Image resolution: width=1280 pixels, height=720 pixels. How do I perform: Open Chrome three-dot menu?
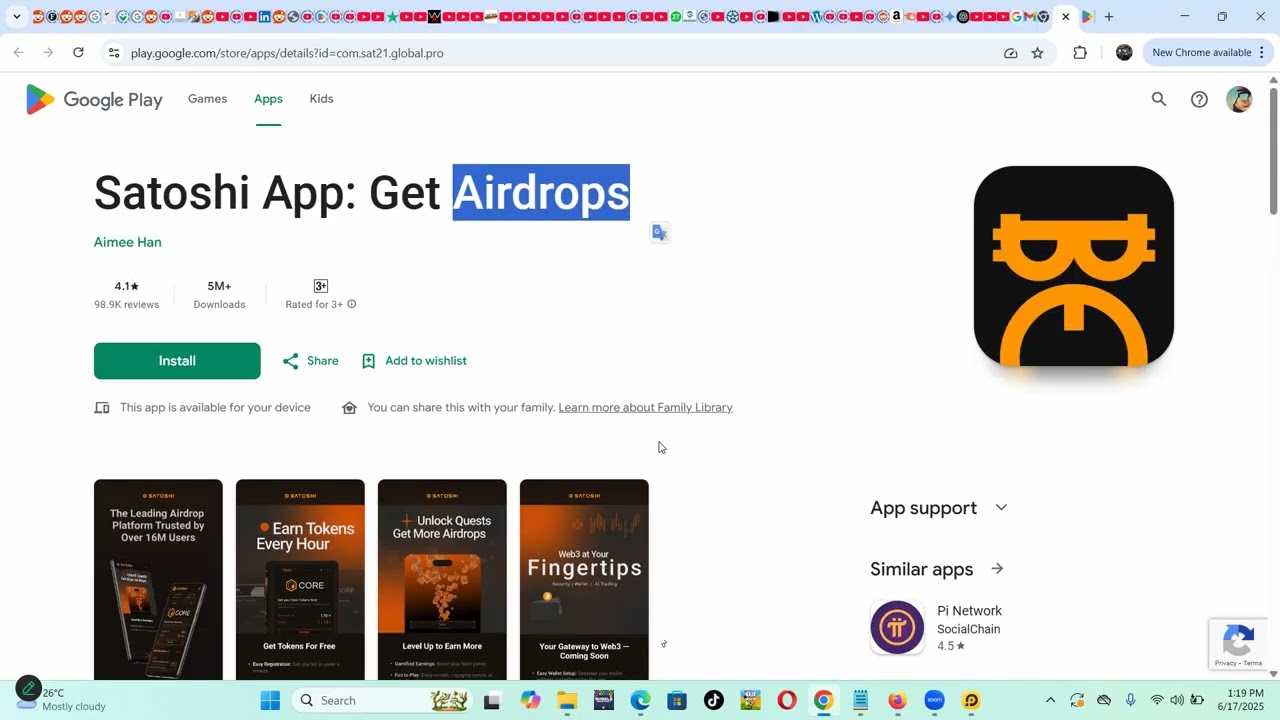[x=1261, y=53]
